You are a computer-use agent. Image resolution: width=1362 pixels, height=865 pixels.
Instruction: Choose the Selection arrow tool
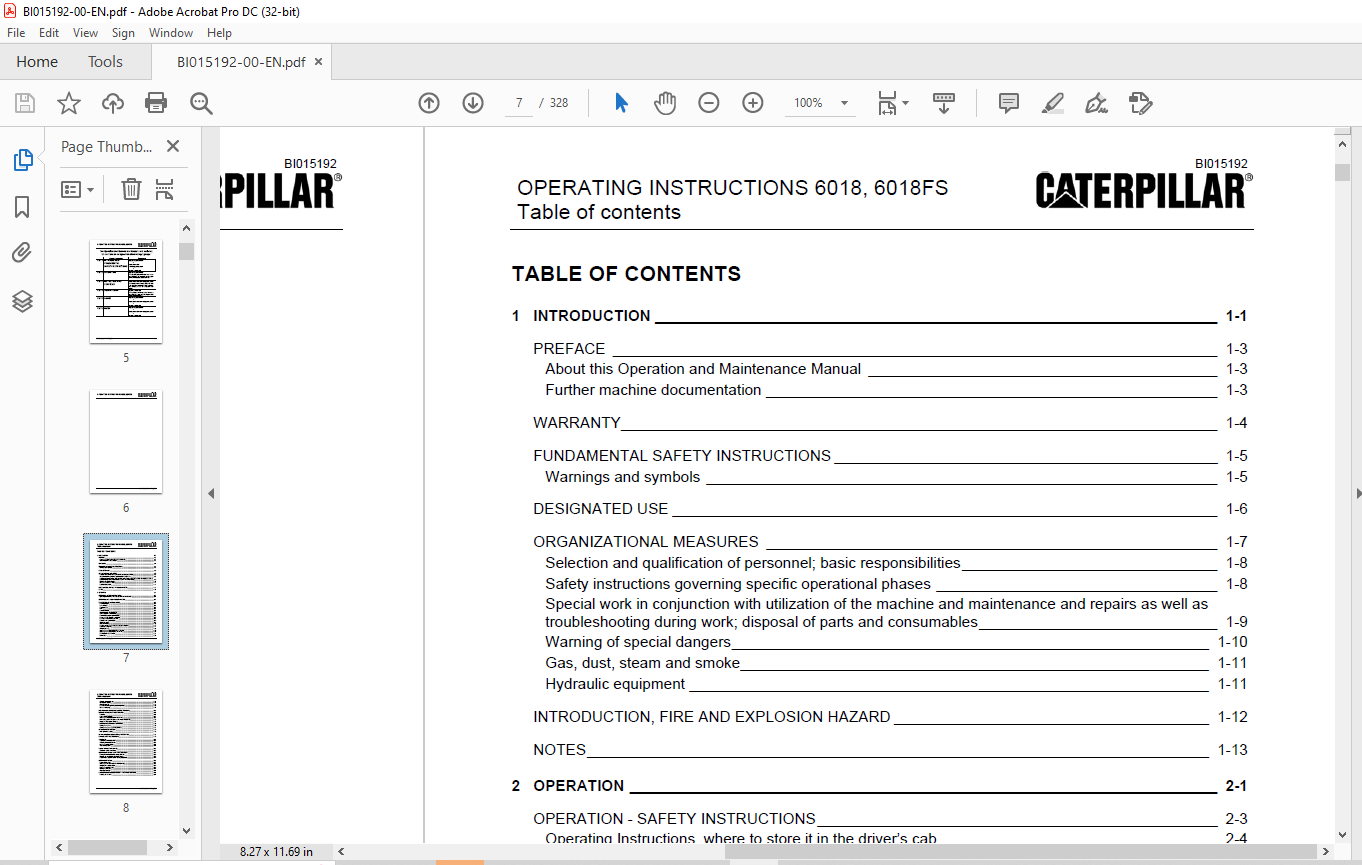tap(621, 103)
